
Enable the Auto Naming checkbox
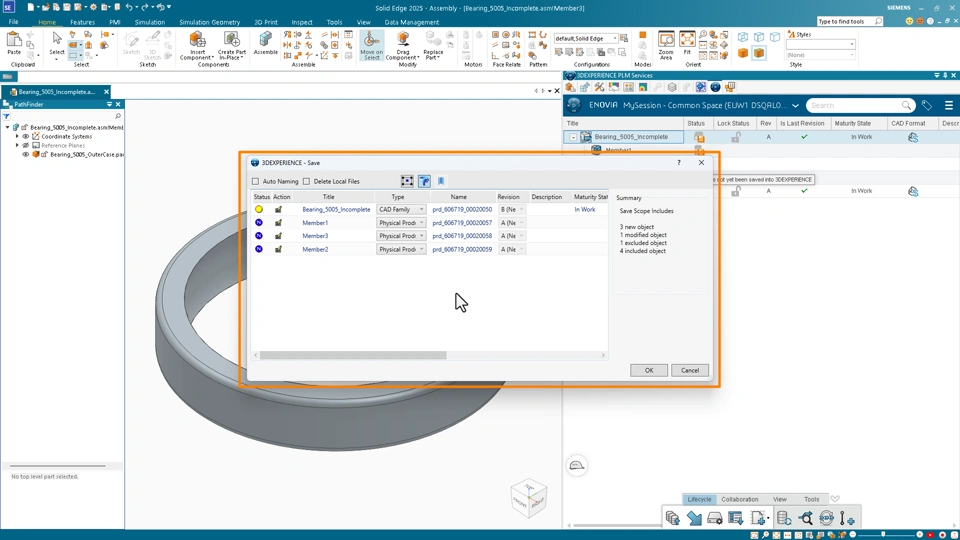tap(256, 181)
